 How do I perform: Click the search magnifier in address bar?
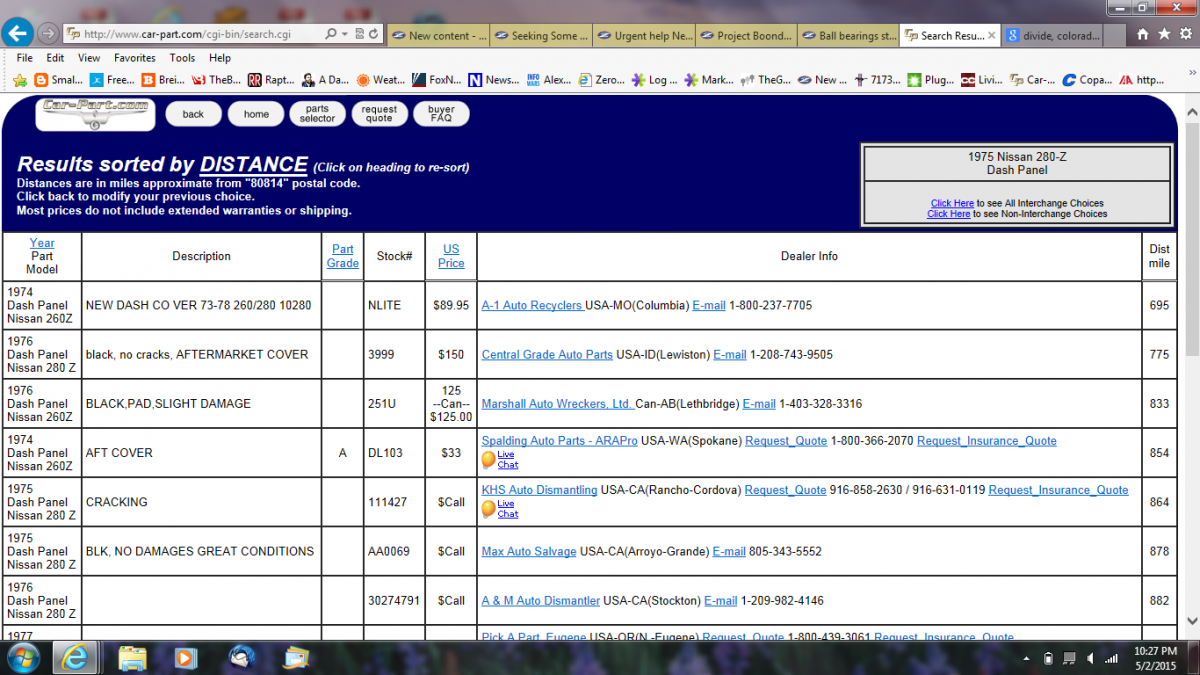coord(332,34)
